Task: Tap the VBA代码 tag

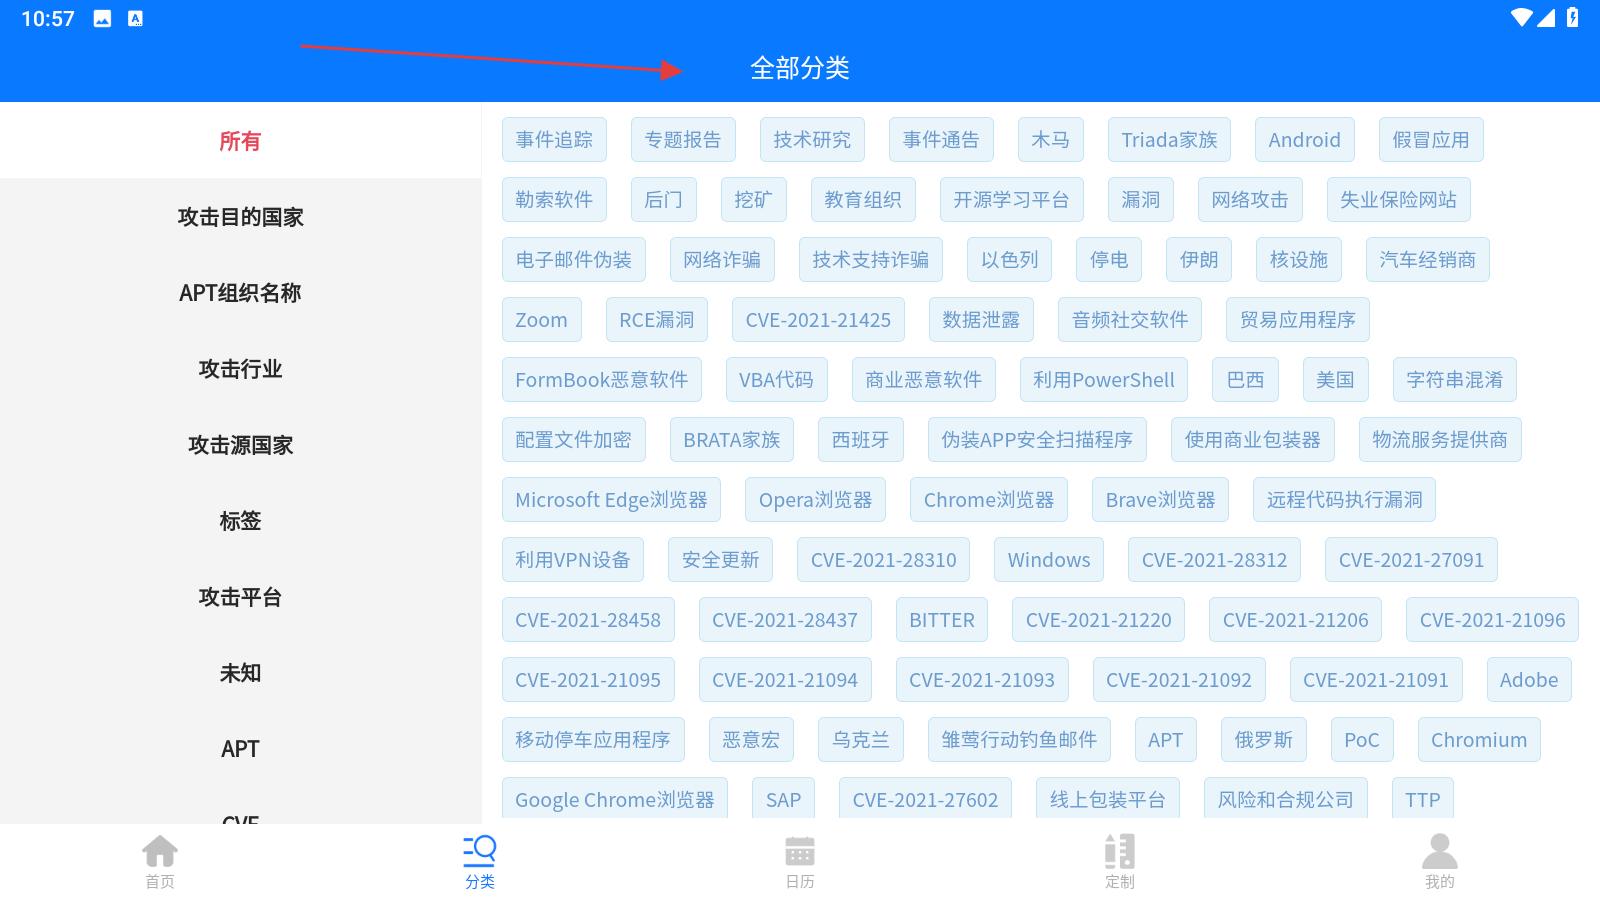Action: click(x=776, y=380)
